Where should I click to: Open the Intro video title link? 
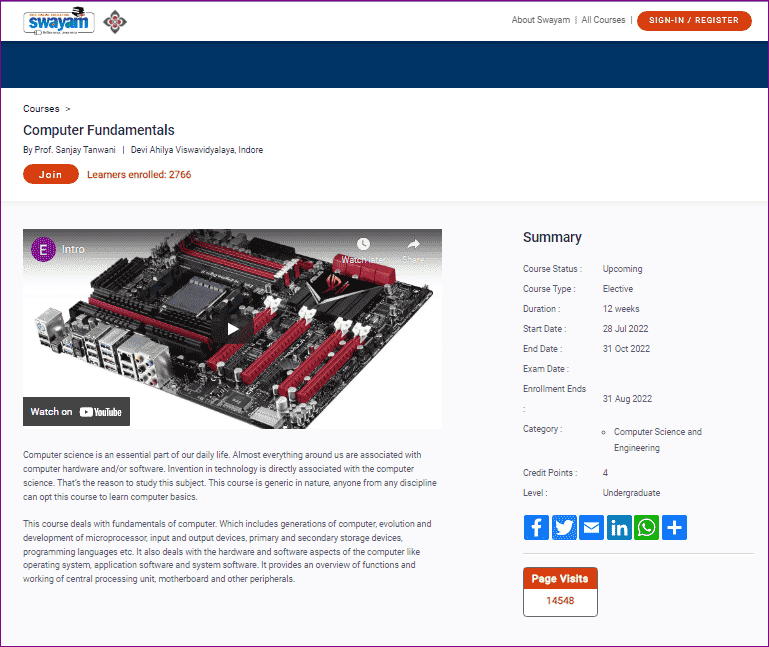click(73, 249)
